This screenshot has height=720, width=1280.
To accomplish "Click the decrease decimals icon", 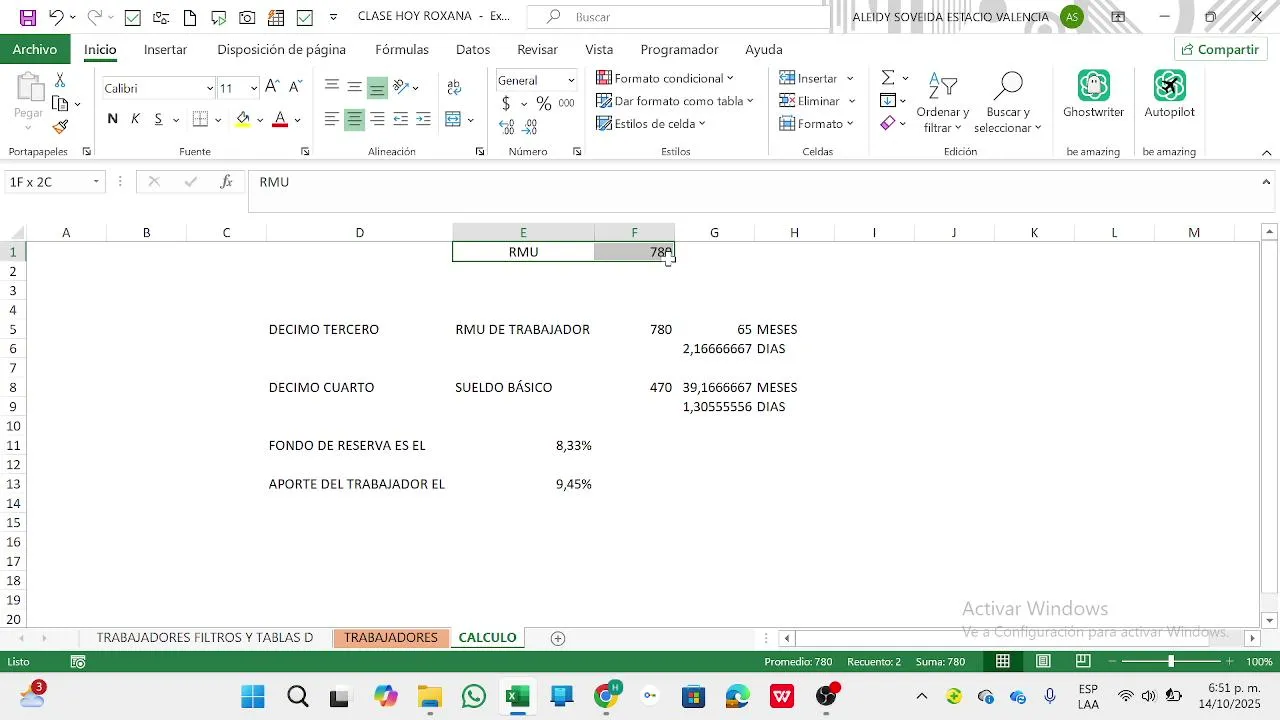I will pos(530,127).
